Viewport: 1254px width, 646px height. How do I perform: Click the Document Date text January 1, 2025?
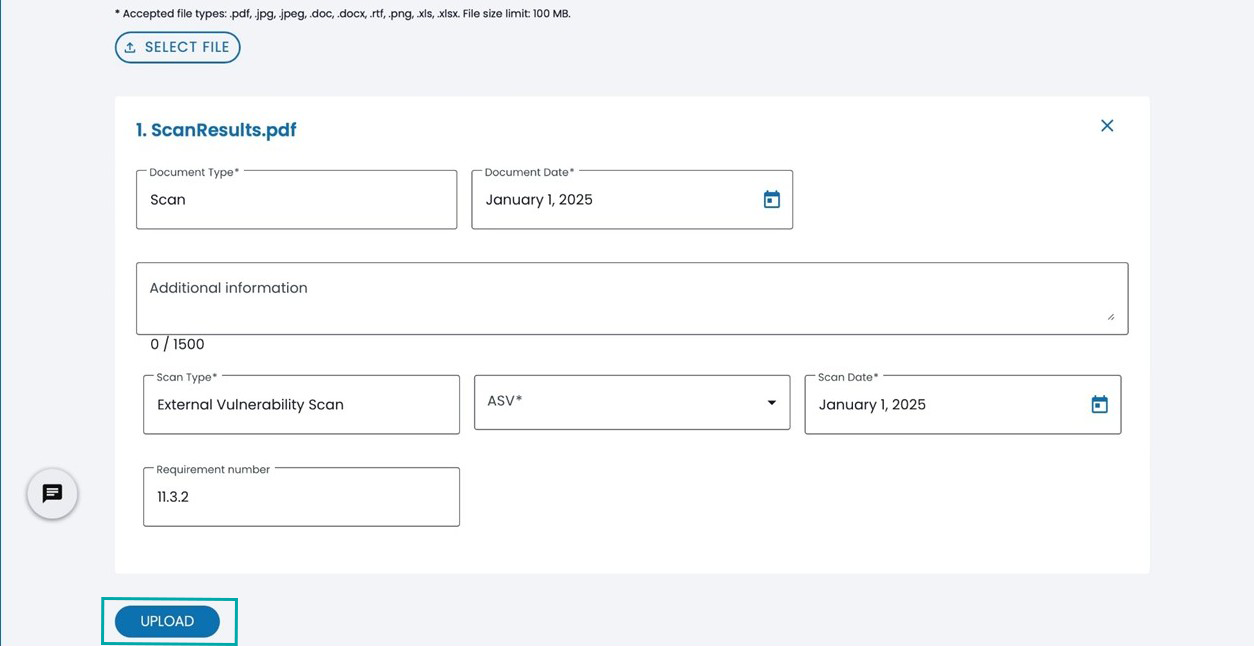pyautogui.click(x=539, y=200)
